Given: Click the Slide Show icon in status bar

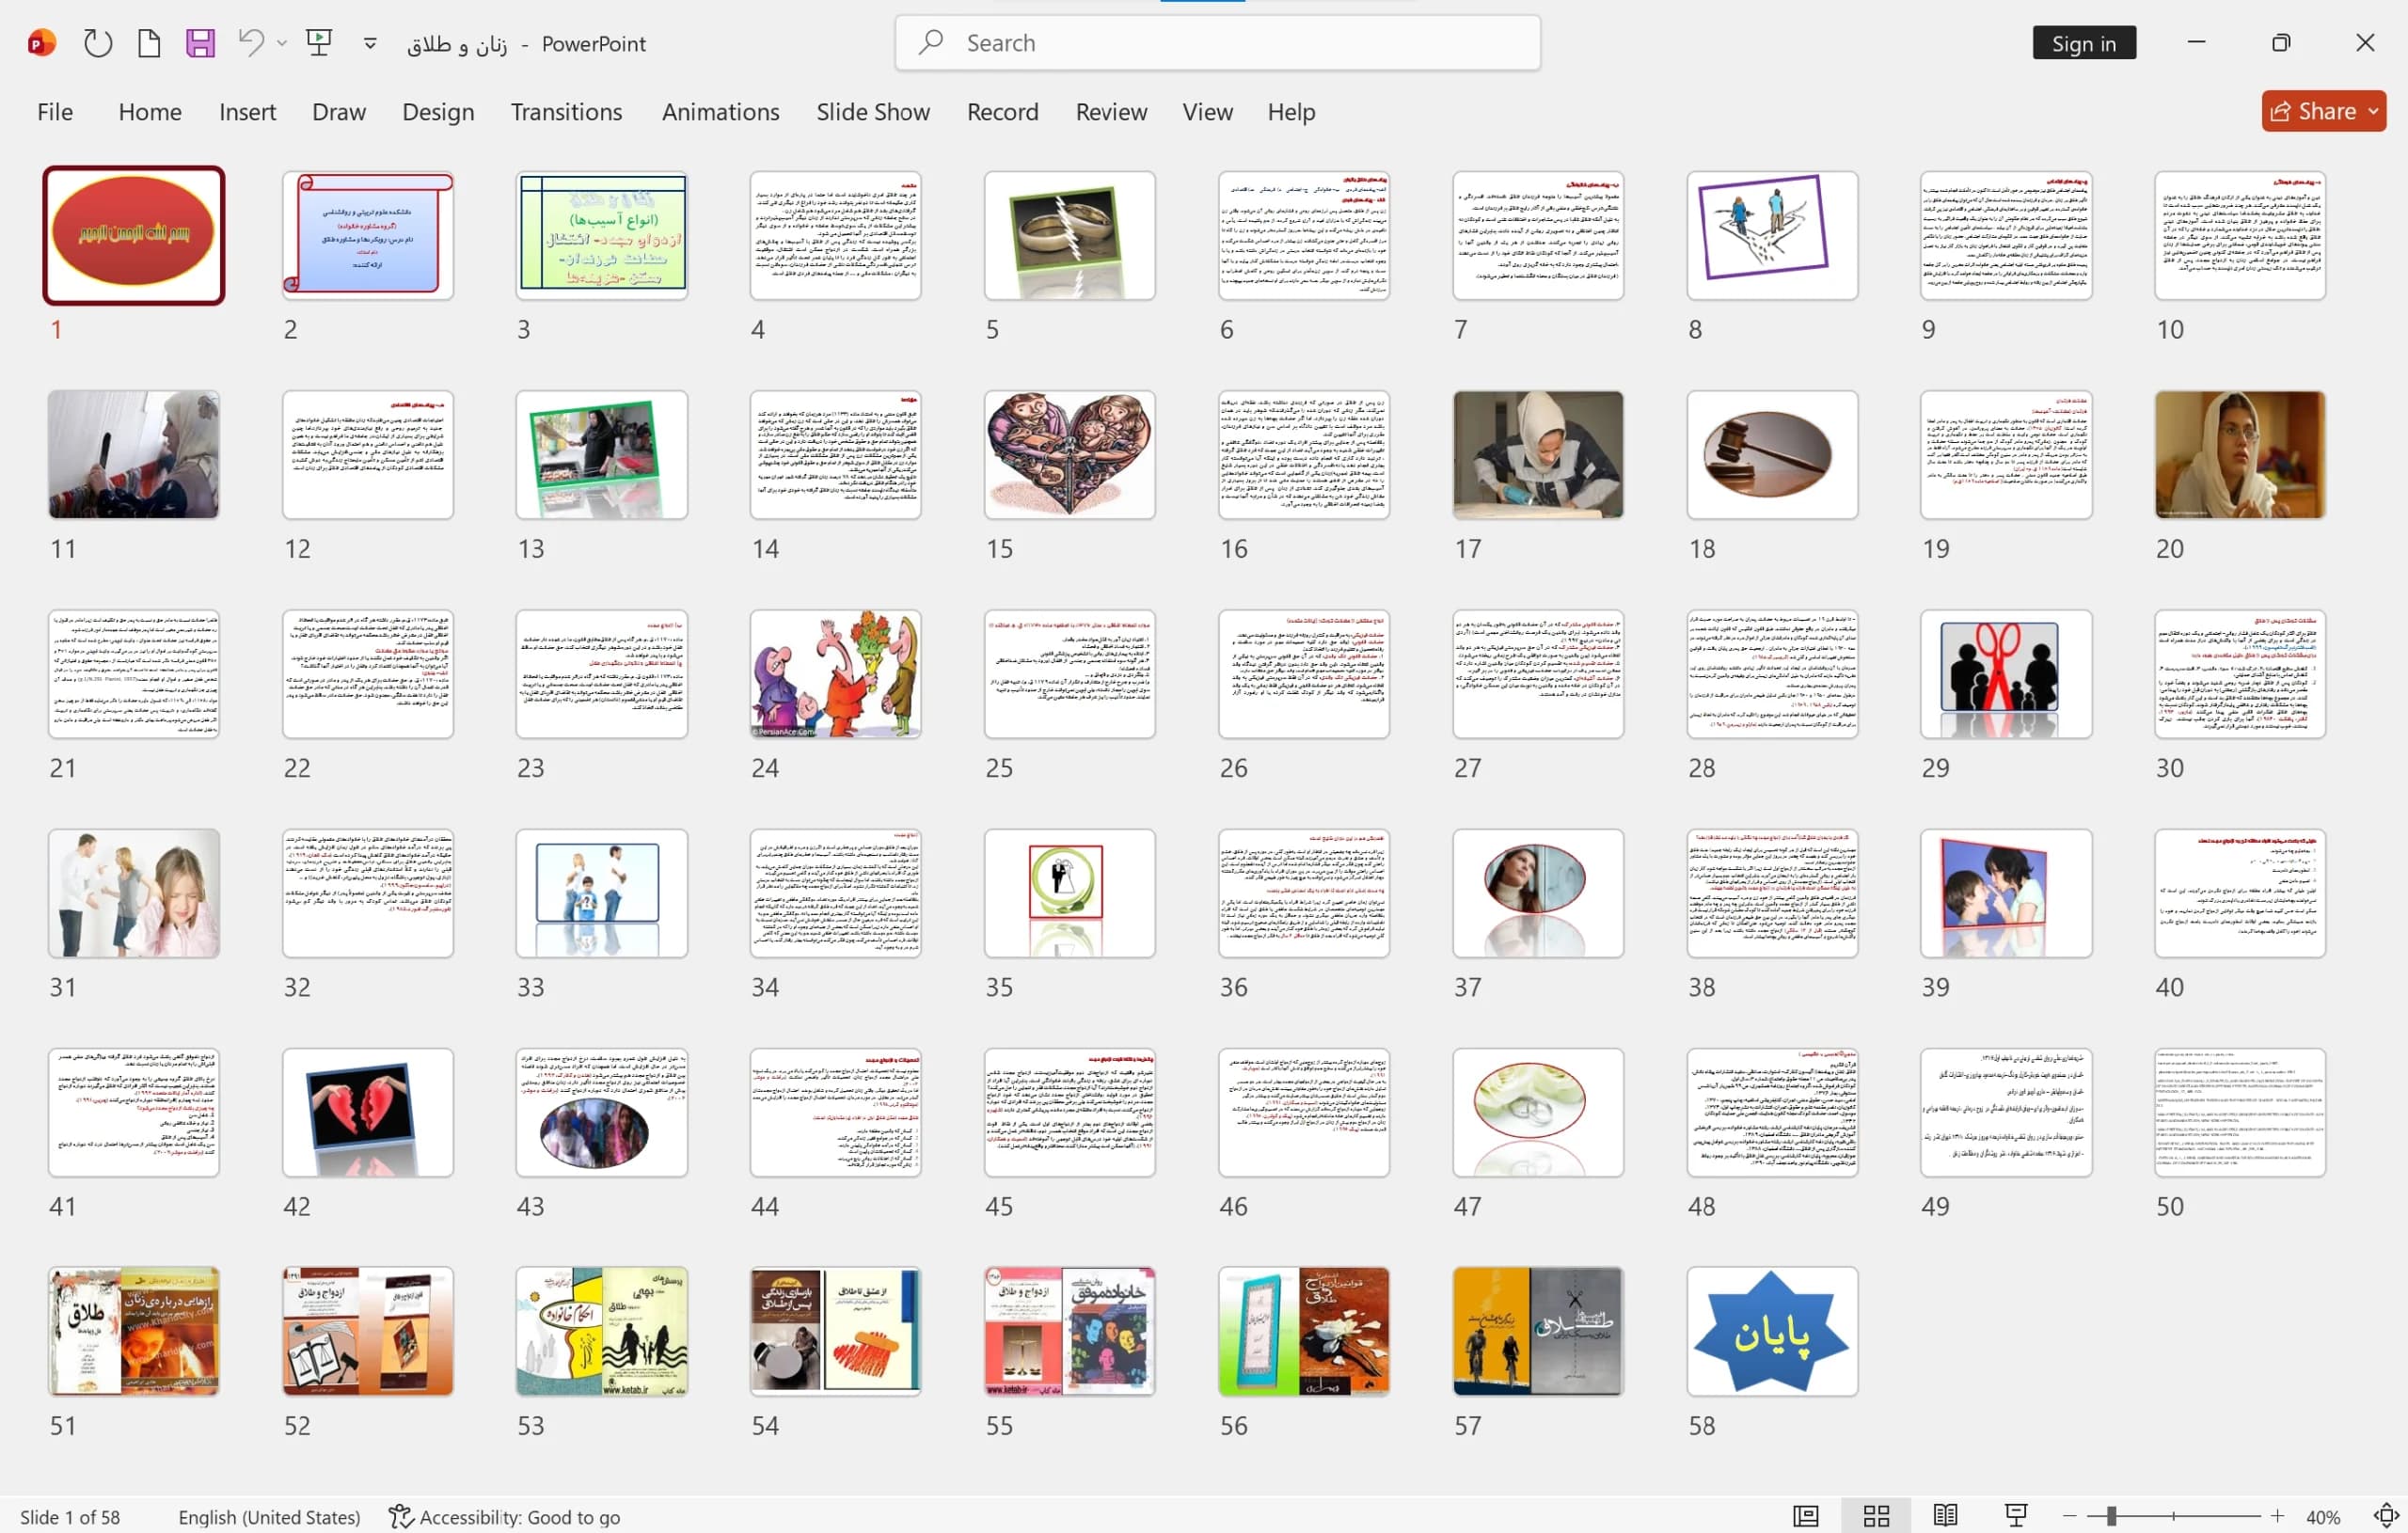Looking at the screenshot, I should coord(2016,1516).
